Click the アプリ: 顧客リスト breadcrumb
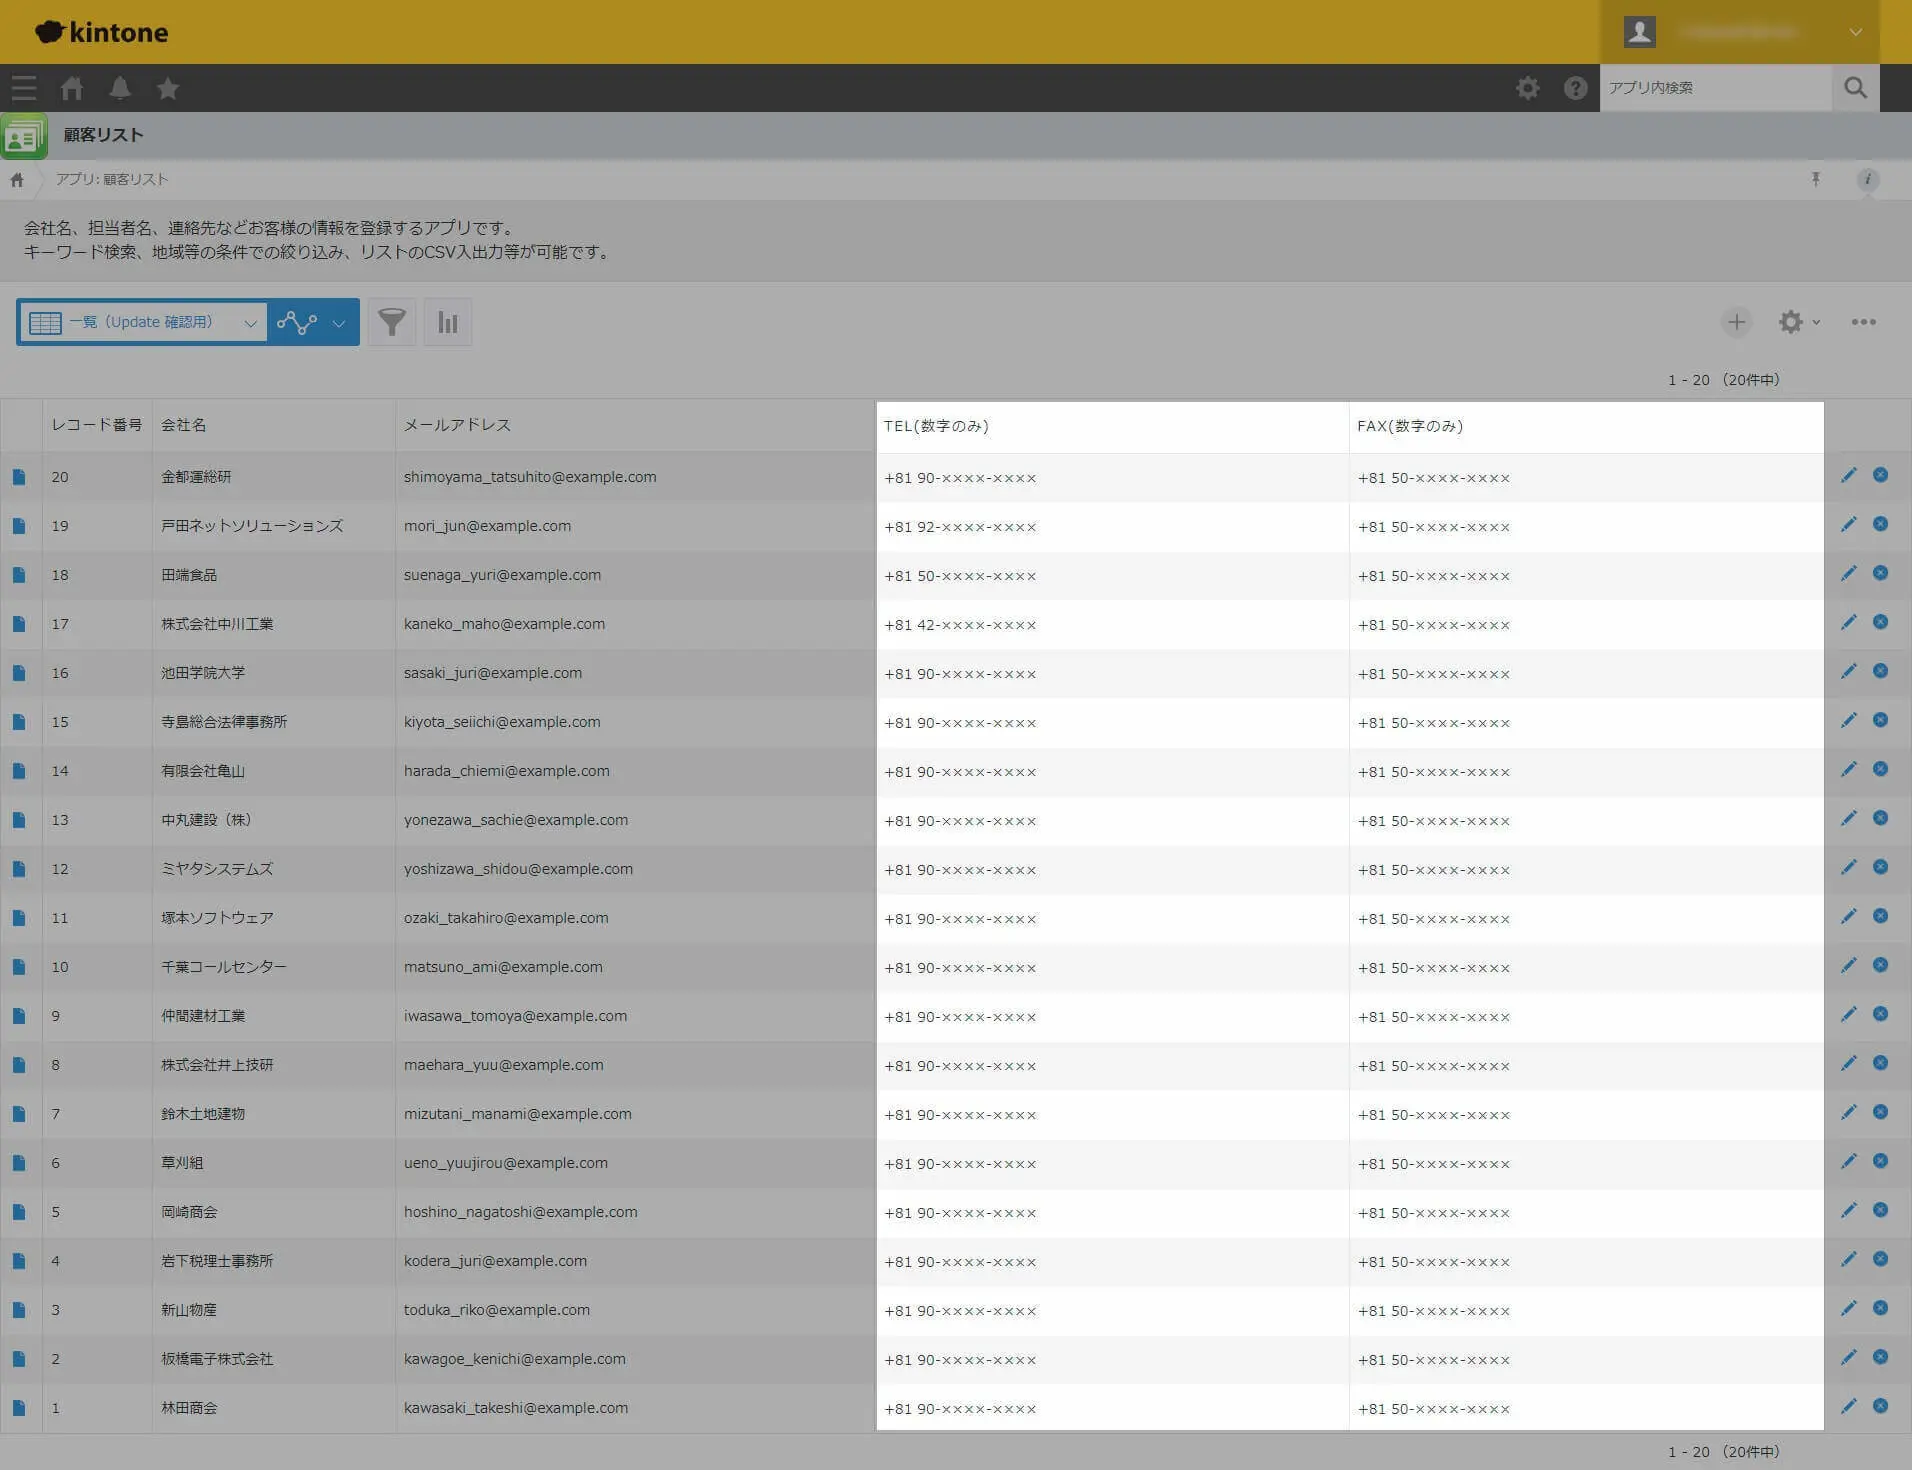Viewport: 1912px width, 1470px height. click(x=112, y=179)
